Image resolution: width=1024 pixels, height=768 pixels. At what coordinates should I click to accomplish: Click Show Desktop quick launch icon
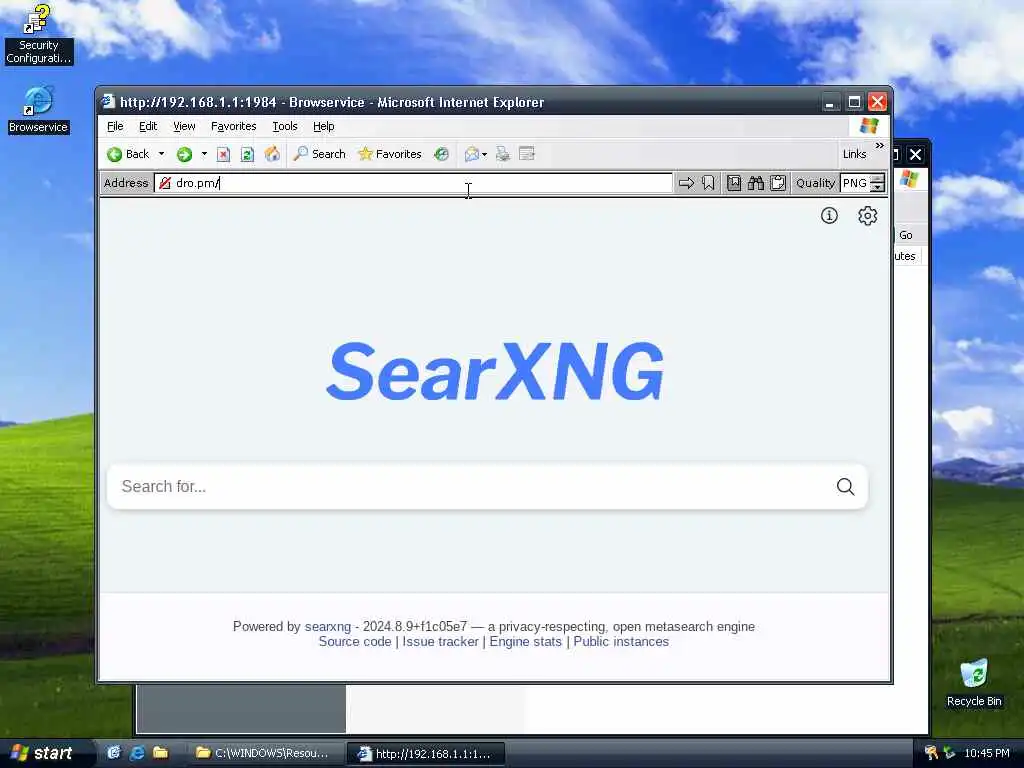[x=114, y=753]
